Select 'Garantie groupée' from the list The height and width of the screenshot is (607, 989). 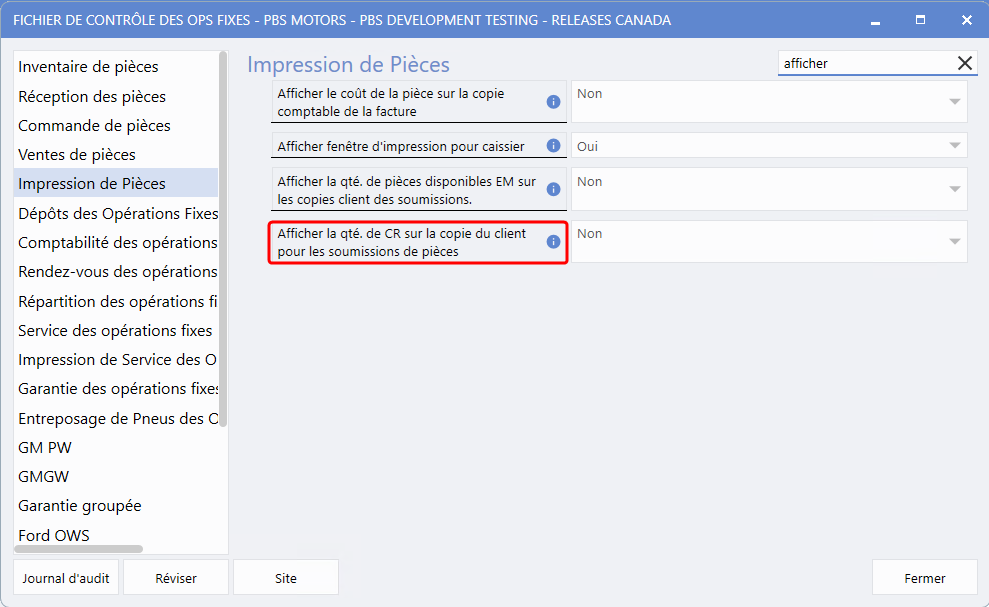80,506
